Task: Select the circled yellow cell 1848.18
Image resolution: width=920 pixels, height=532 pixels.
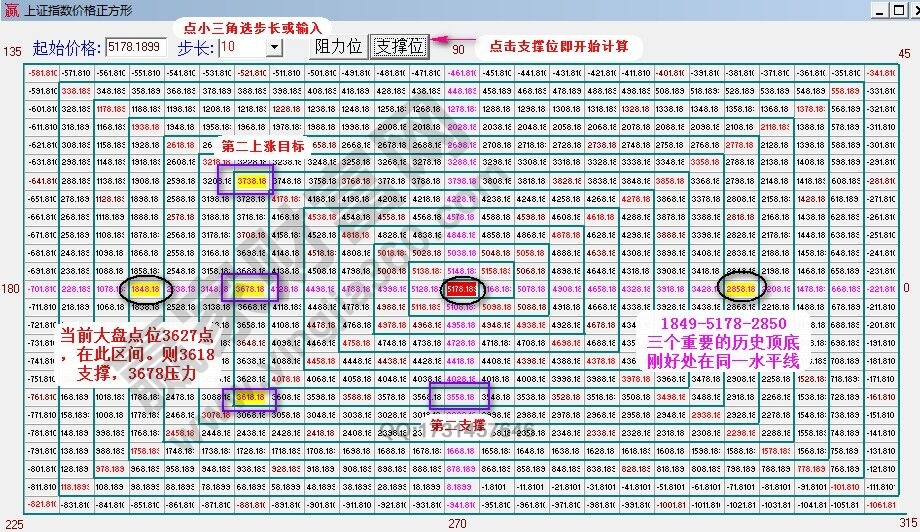Action: pos(146,288)
